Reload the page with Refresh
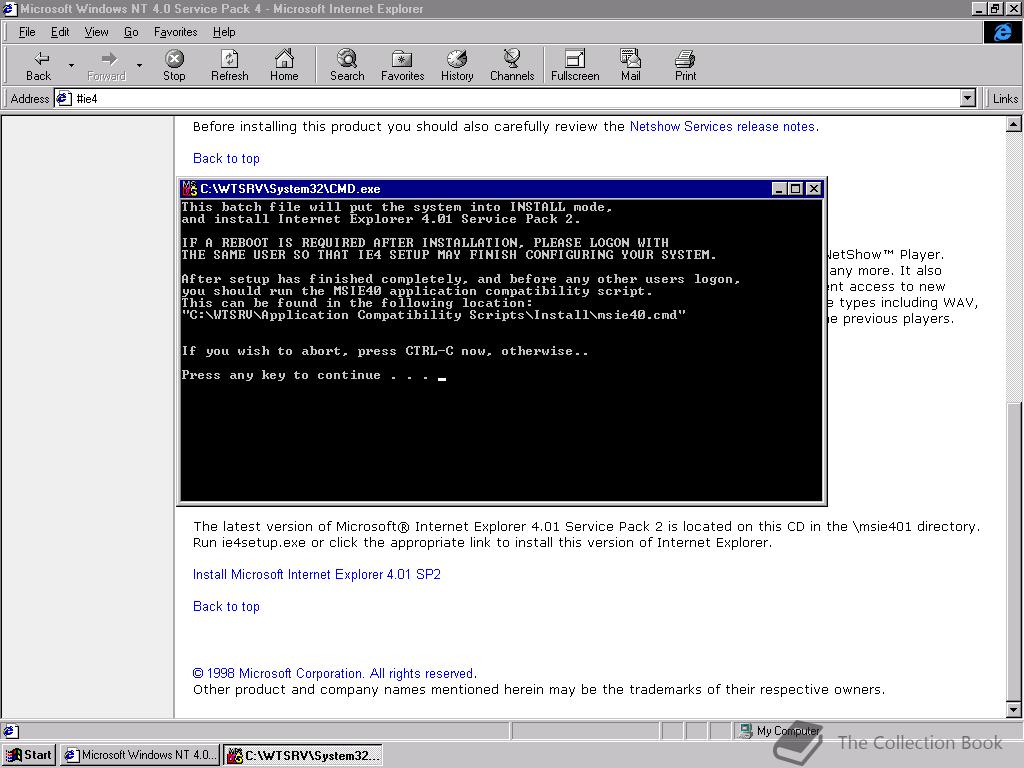 click(x=229, y=65)
